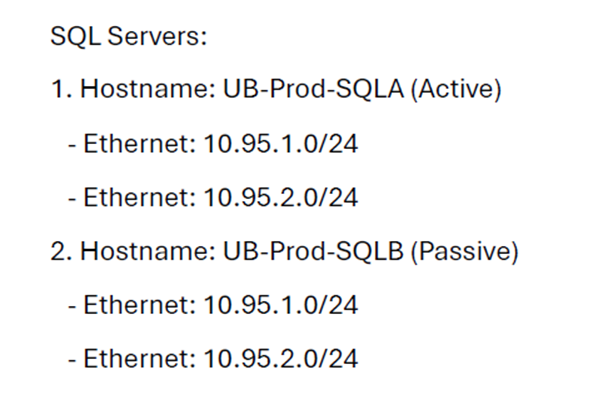This screenshot has width=608, height=415.
Task: Click 10.95.2.0/24 subnet under UB-Prod-SQLA
Action: 278,199
